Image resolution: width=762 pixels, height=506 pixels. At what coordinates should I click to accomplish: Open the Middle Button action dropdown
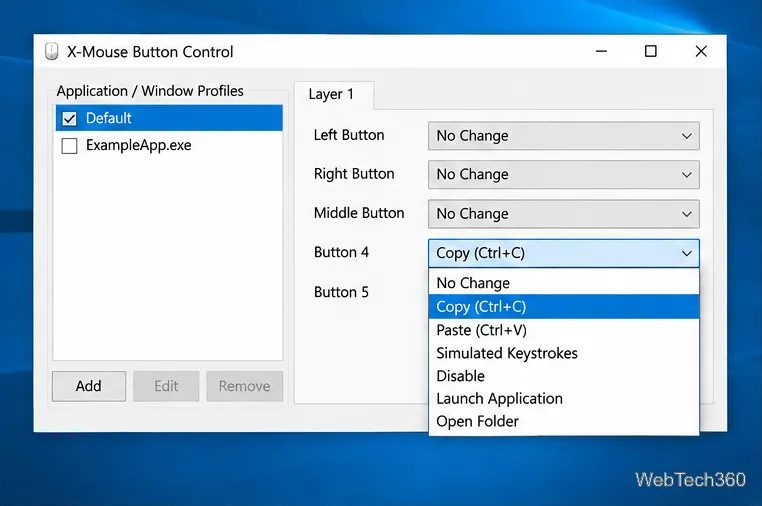click(564, 214)
